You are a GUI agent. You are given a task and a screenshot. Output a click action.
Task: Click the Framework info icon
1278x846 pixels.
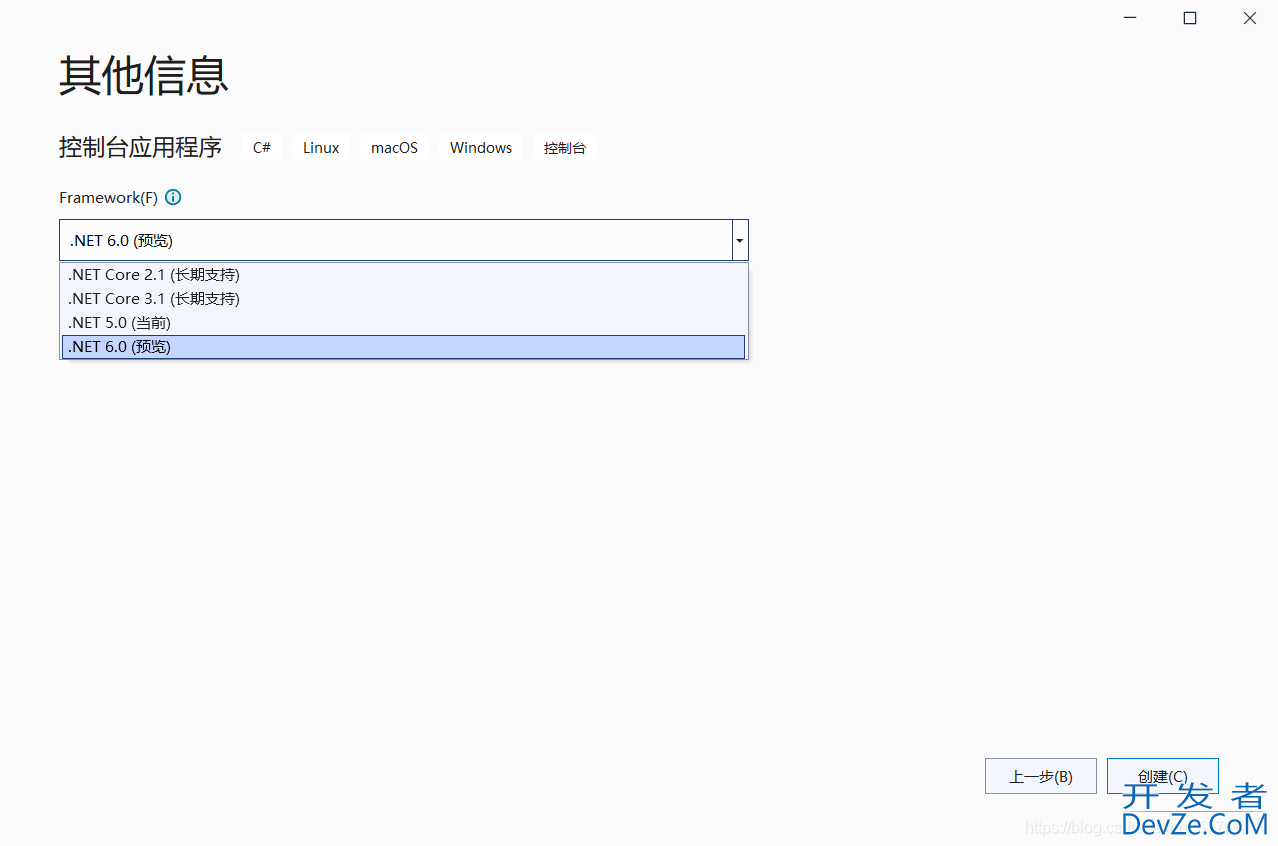coord(173,197)
